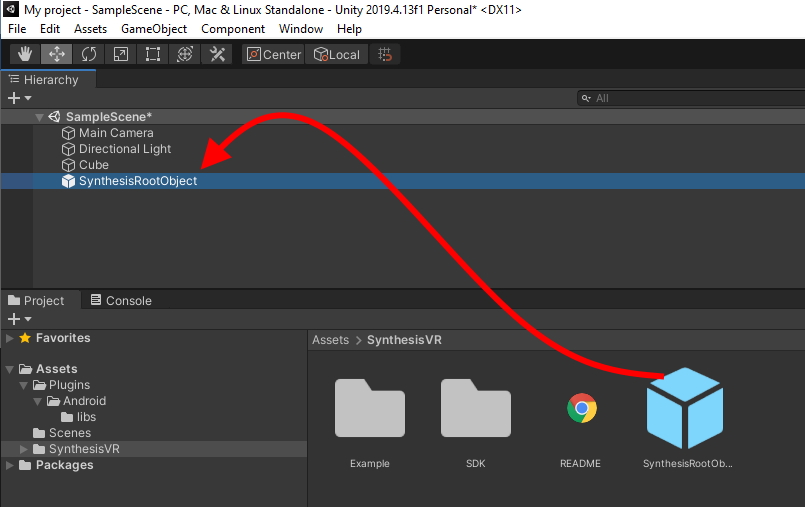Viewport: 805px width, 507px height.
Task: Select the README file icon
Action: pos(581,408)
